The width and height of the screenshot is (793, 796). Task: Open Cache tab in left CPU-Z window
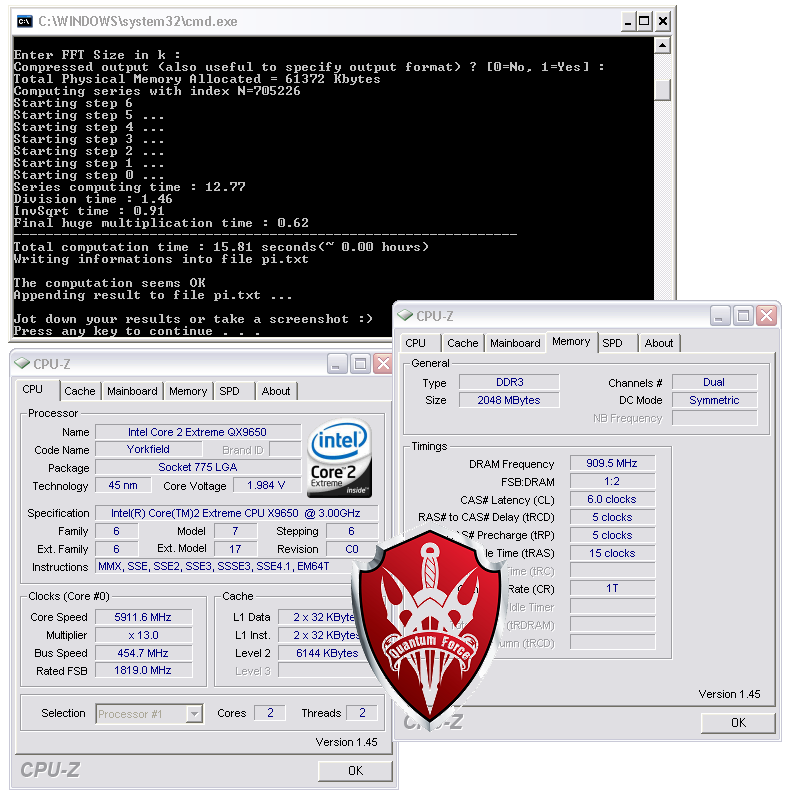point(80,391)
